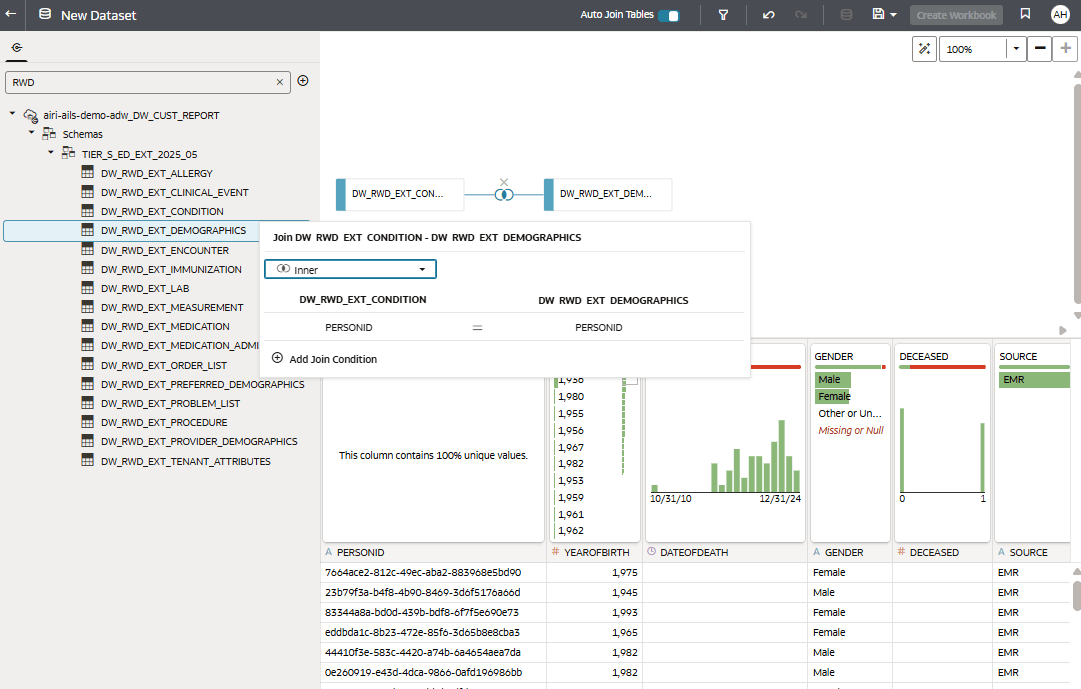The width and height of the screenshot is (1081, 689).
Task: Clear the RWD search text
Action: click(280, 82)
